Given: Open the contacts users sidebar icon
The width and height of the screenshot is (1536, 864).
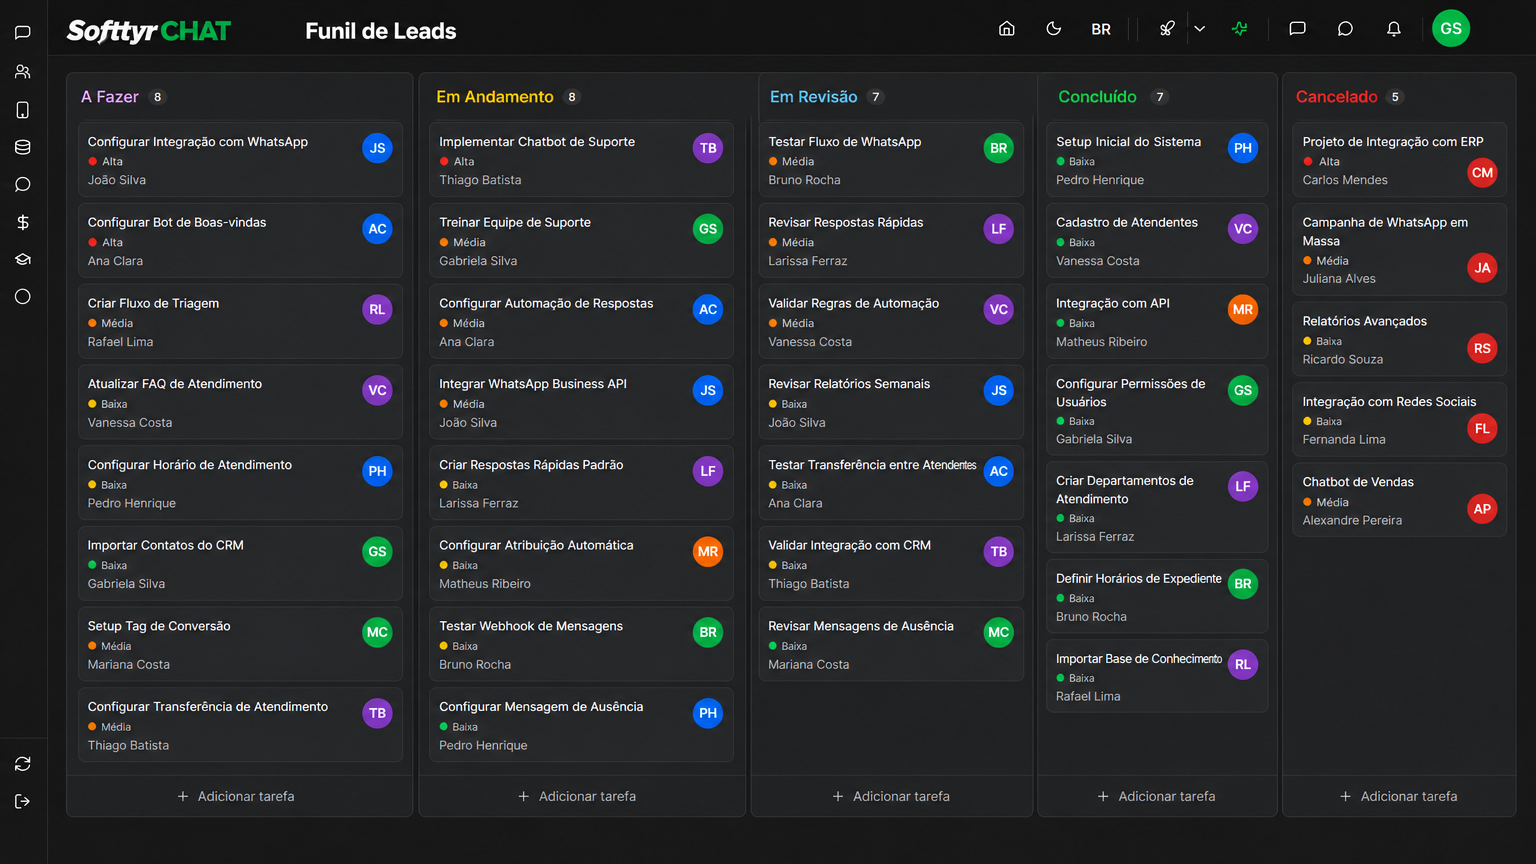Looking at the screenshot, I should (x=23, y=72).
